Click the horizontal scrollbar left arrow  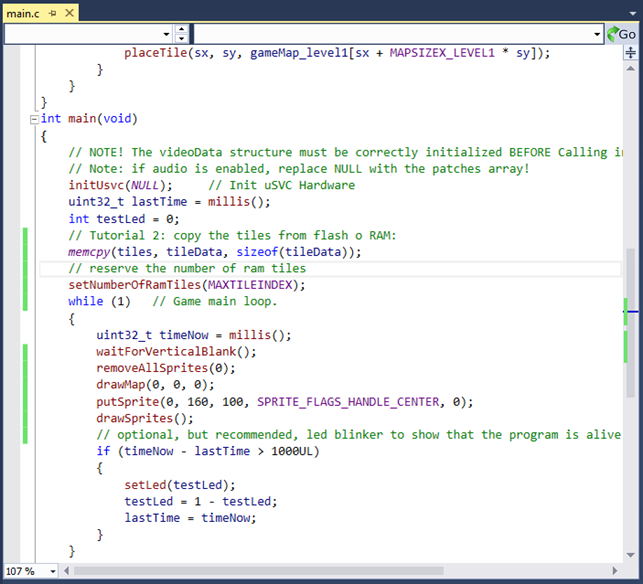pyautogui.click(x=66, y=571)
